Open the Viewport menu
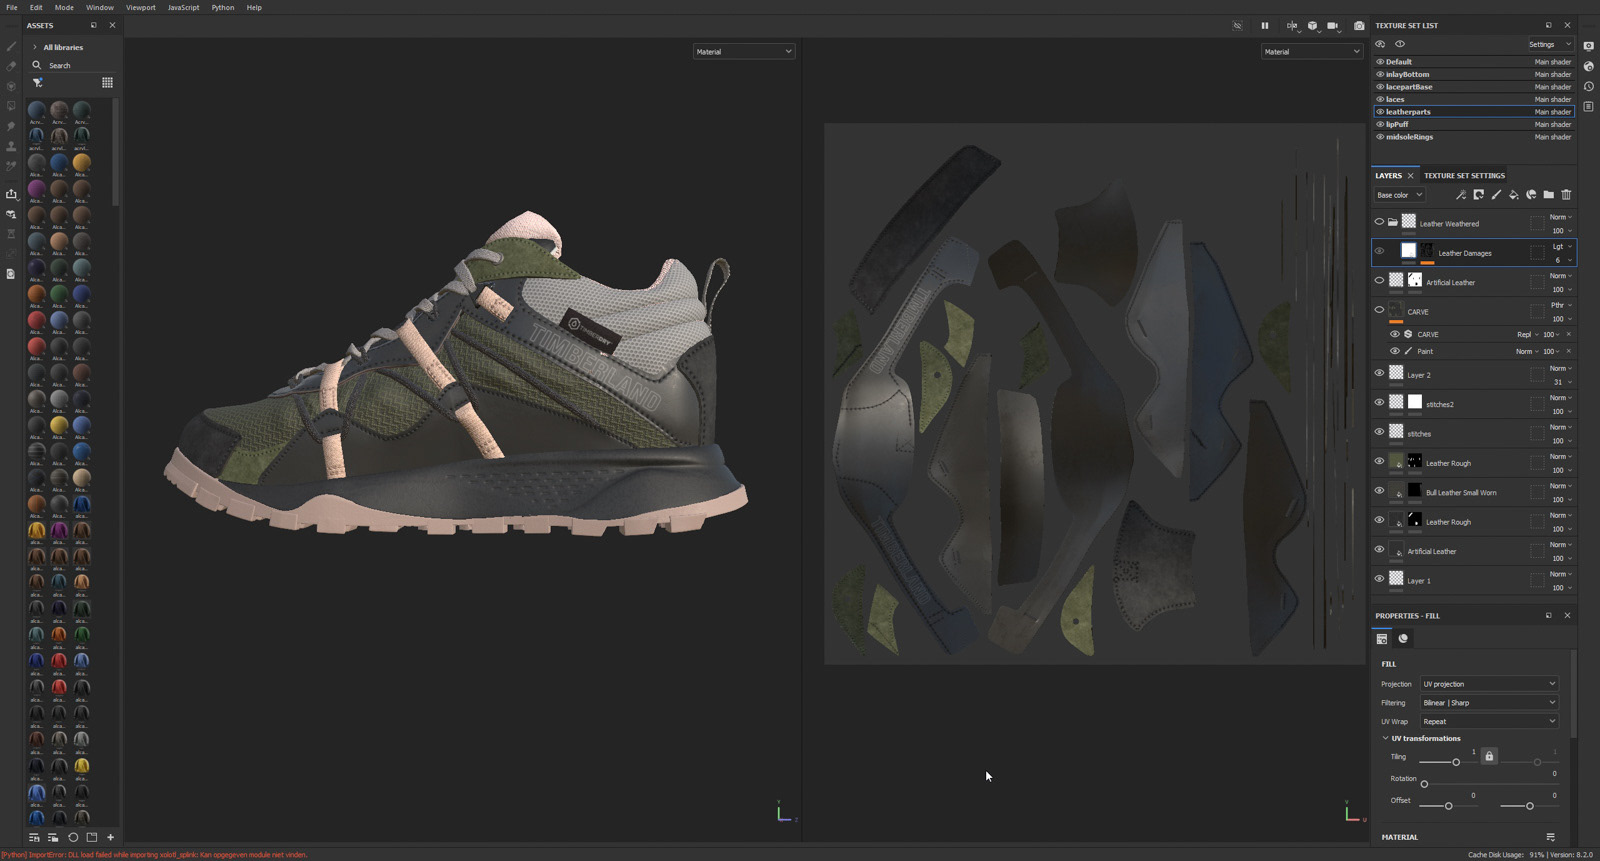This screenshot has height=861, width=1600. (140, 7)
